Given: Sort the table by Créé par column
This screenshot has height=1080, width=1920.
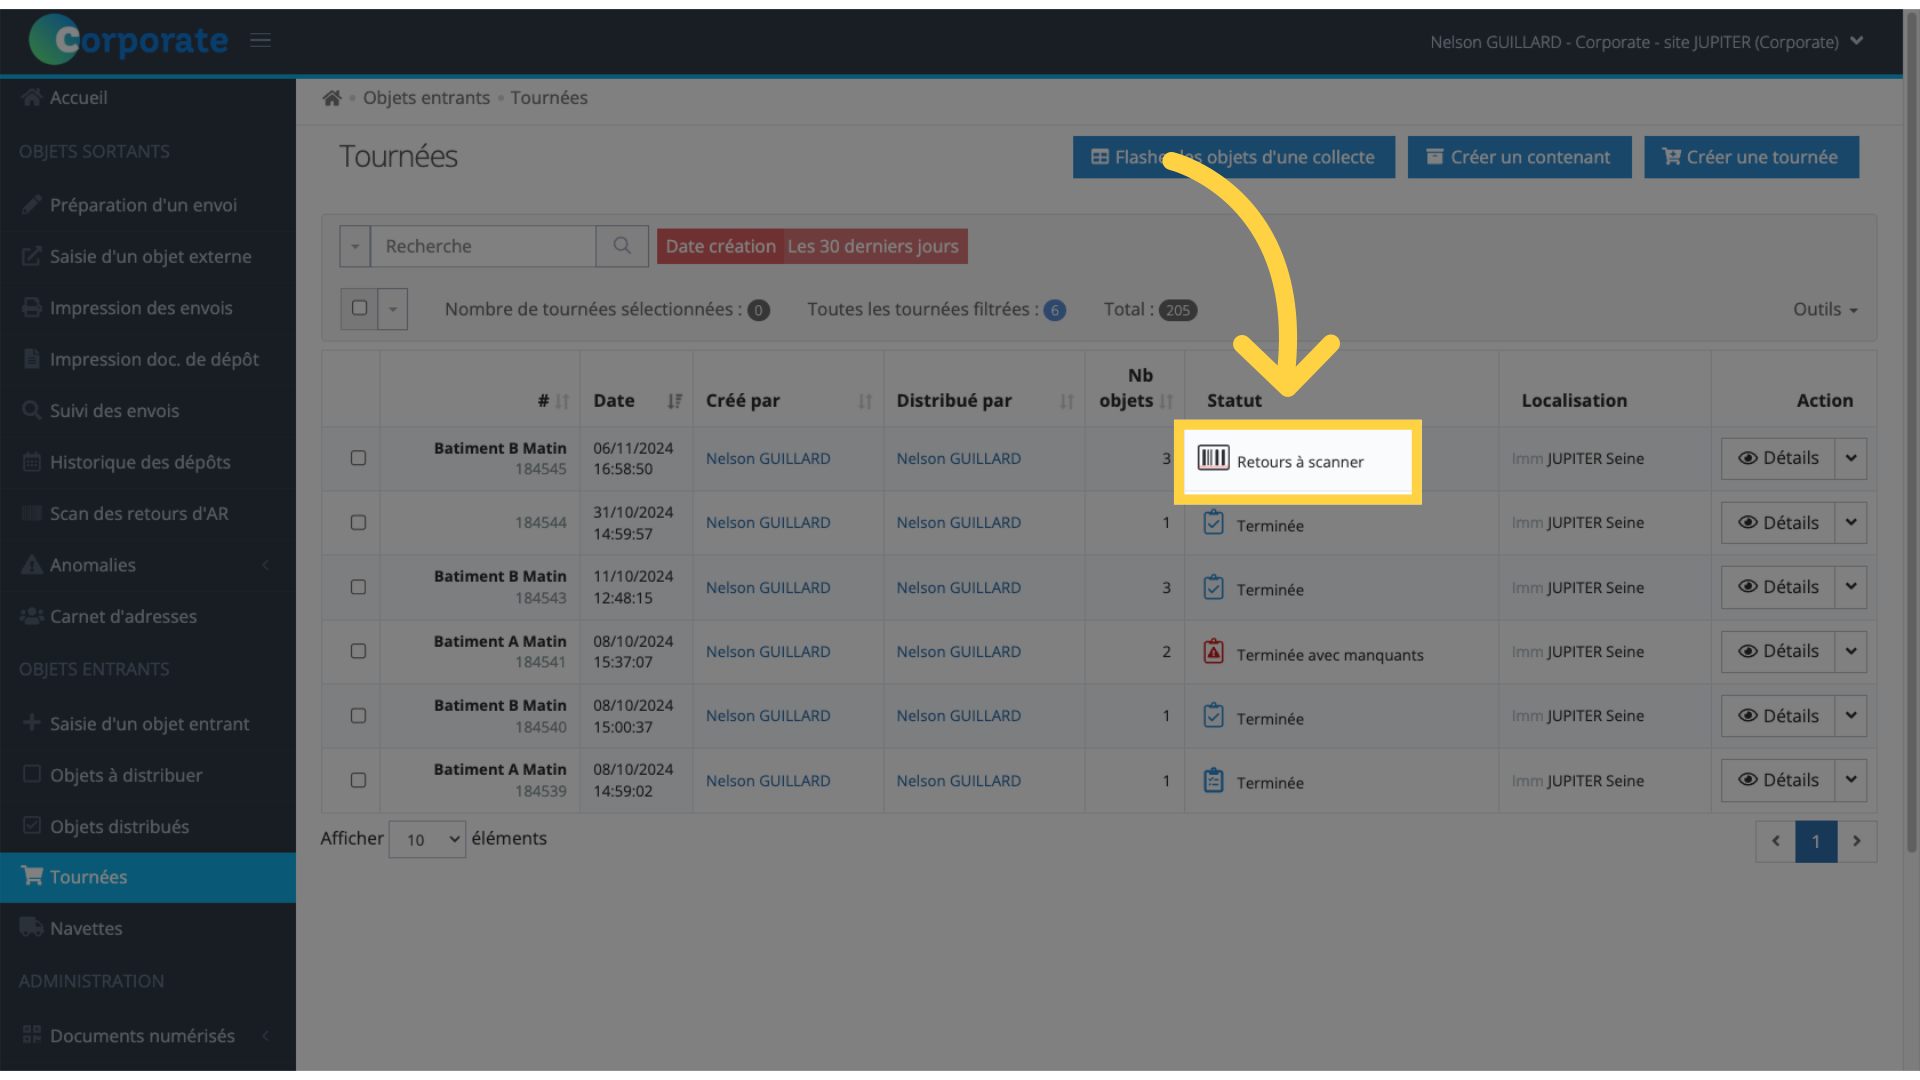Looking at the screenshot, I should click(865, 401).
